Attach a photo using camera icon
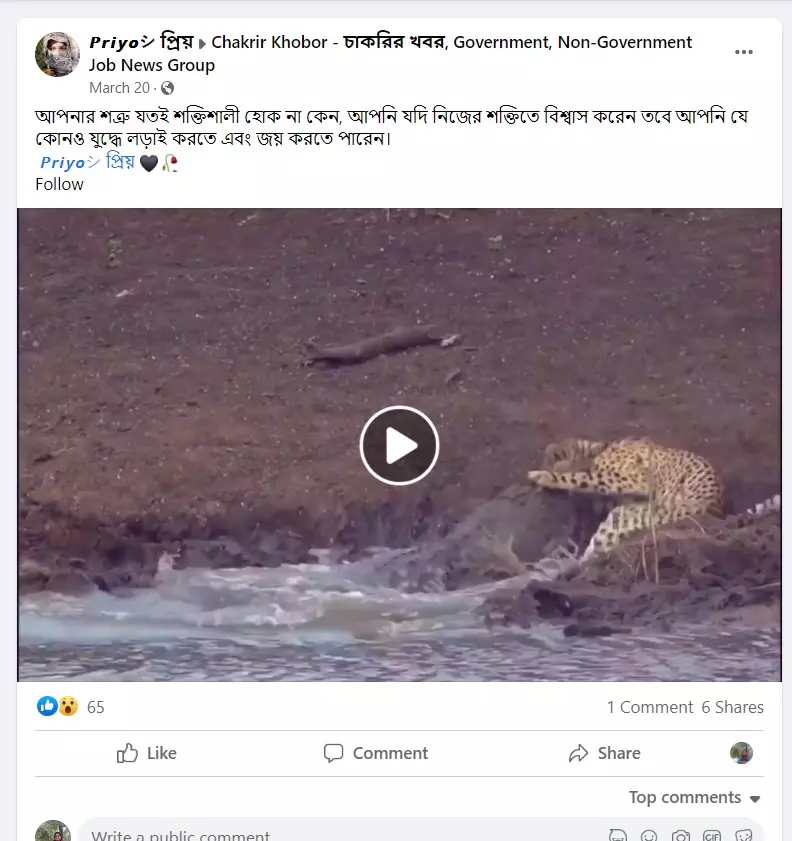Image resolution: width=792 pixels, height=841 pixels. [681, 835]
